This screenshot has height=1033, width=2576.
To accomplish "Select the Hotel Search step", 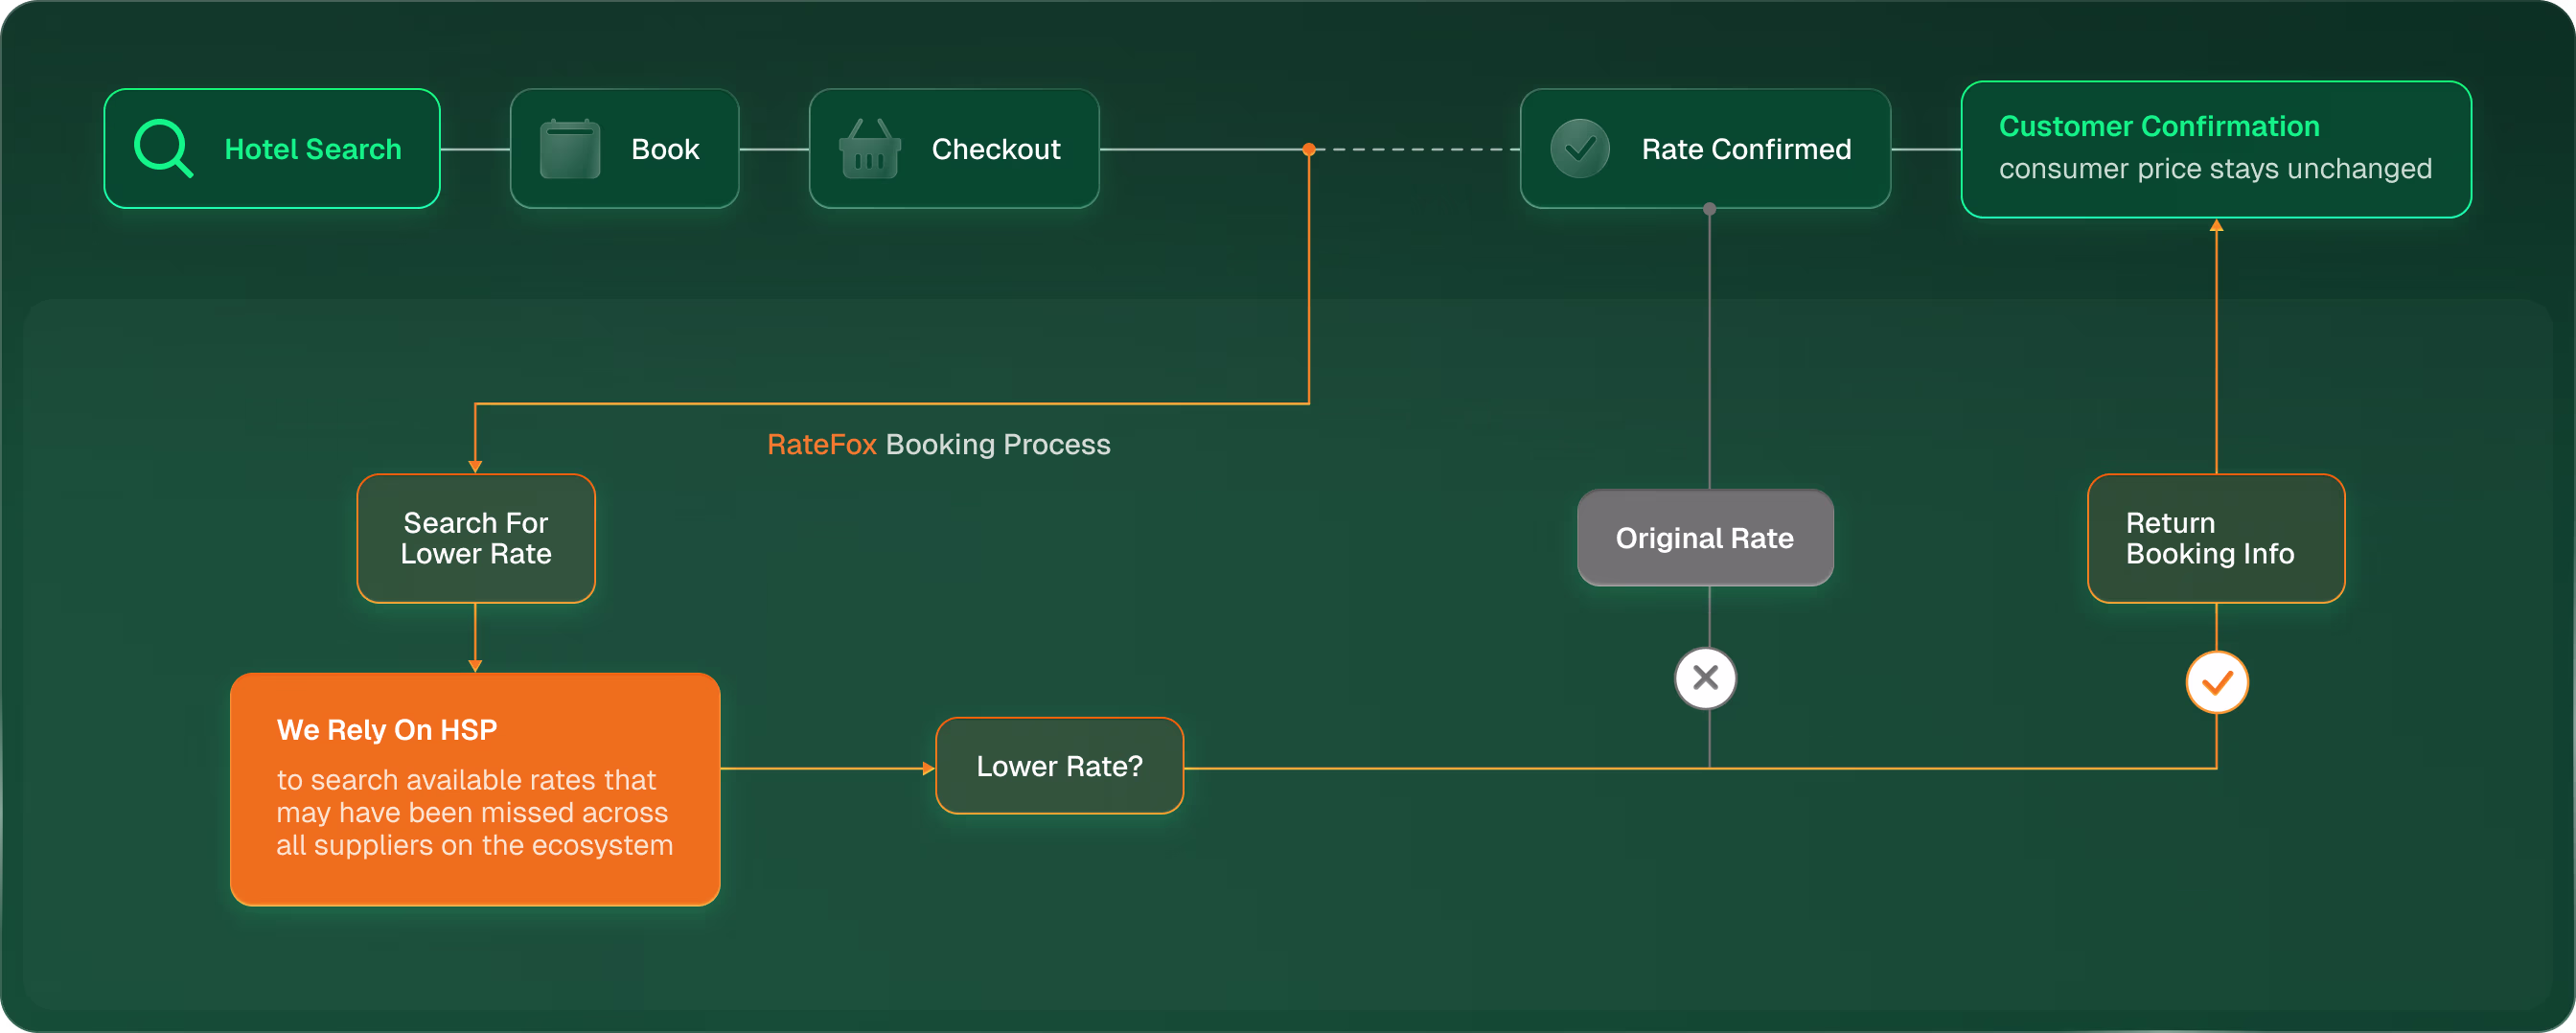I will click(x=272, y=148).
